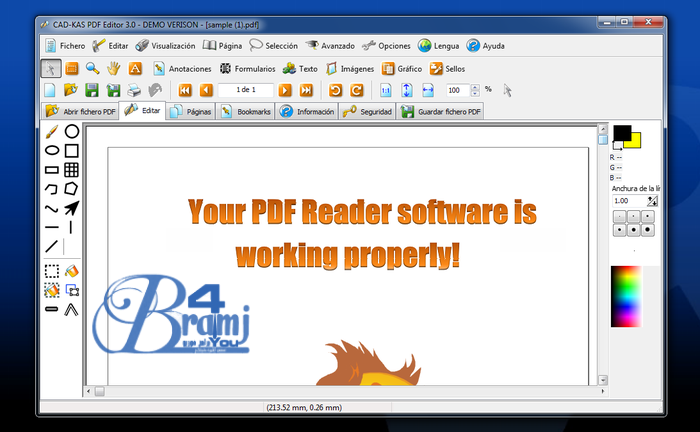700x432 pixels.
Task: Switch to the Páginas tab
Action: coord(191,112)
